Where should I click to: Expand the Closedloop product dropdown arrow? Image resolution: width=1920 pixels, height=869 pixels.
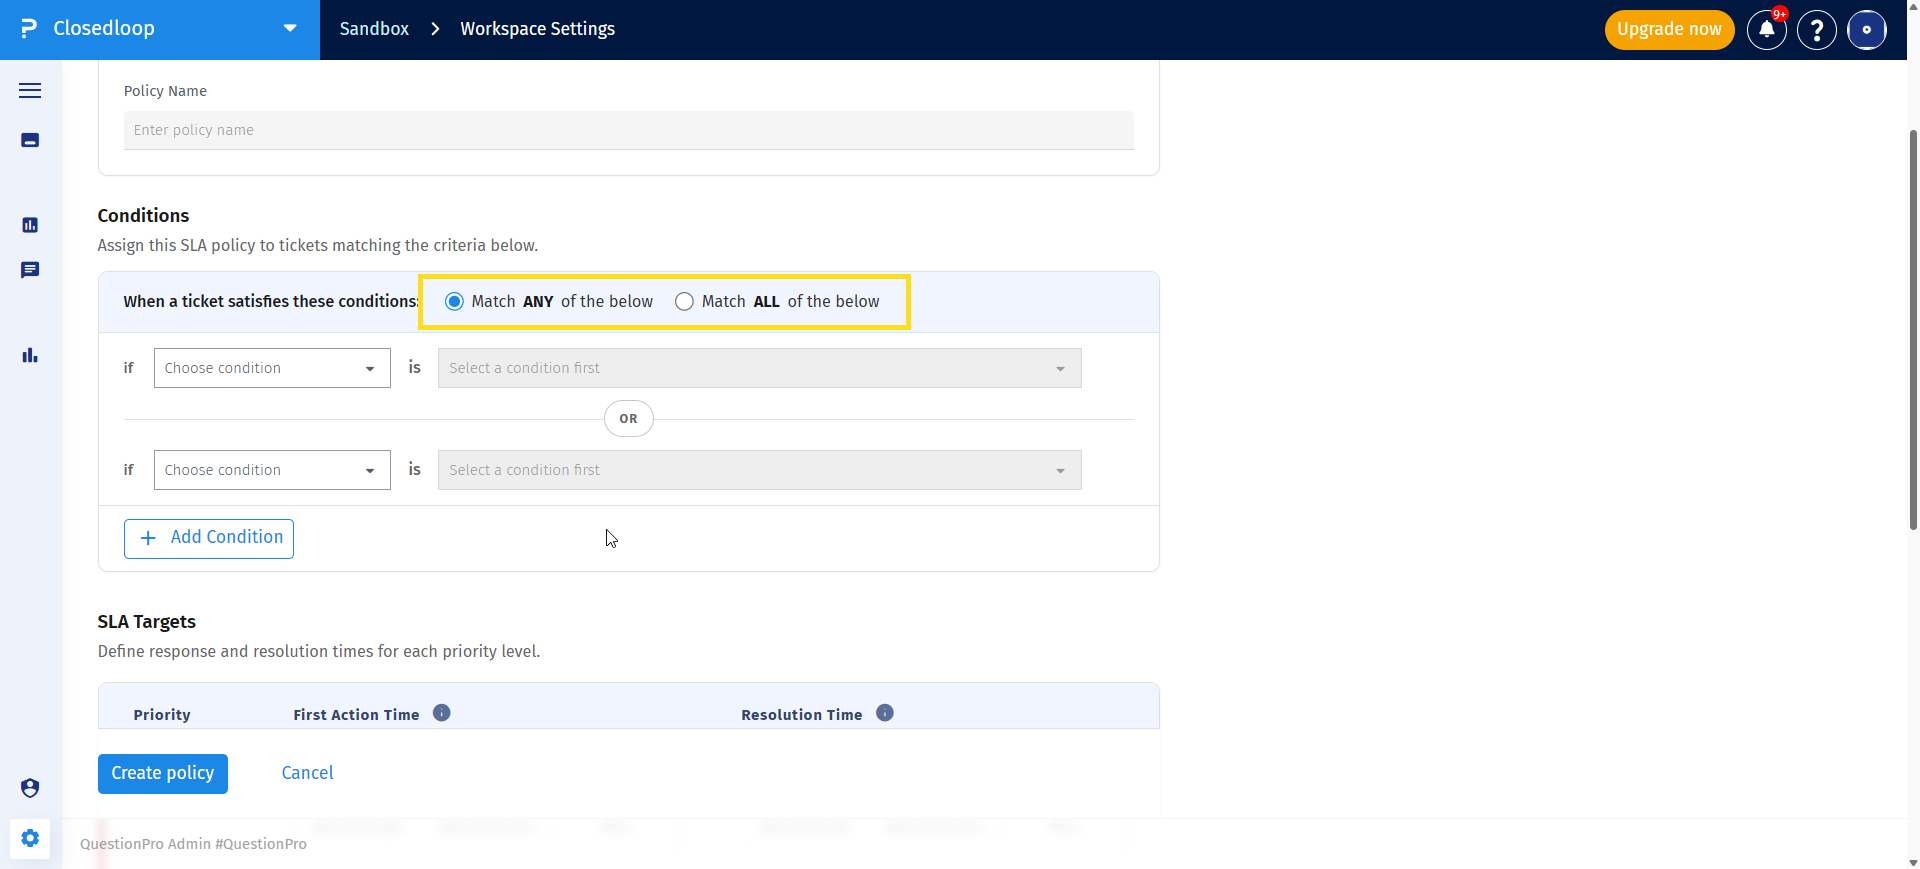(x=290, y=28)
